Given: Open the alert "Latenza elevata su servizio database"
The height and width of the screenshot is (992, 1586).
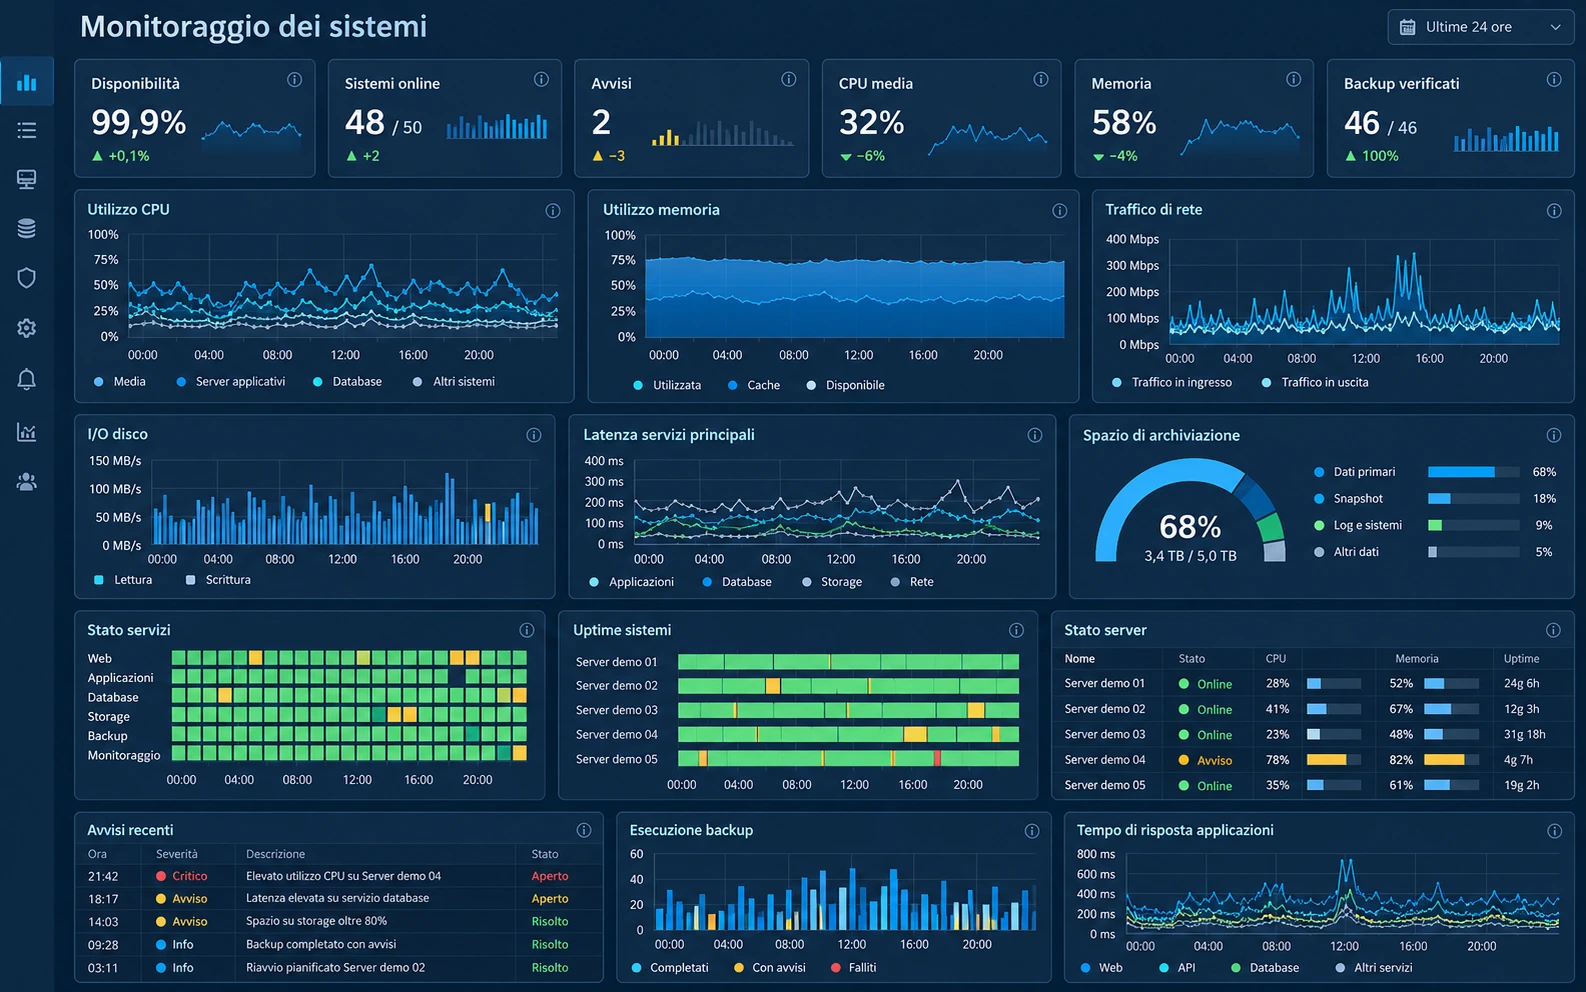Looking at the screenshot, I should [x=337, y=899].
